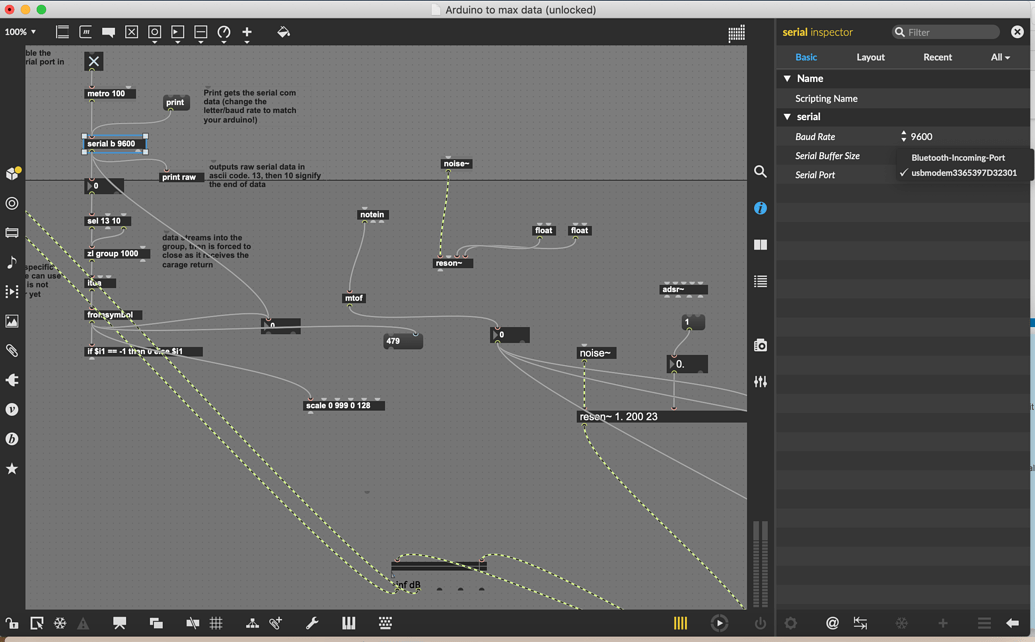
Task: Toggle audio power button at bottom right
Action: 760,623
